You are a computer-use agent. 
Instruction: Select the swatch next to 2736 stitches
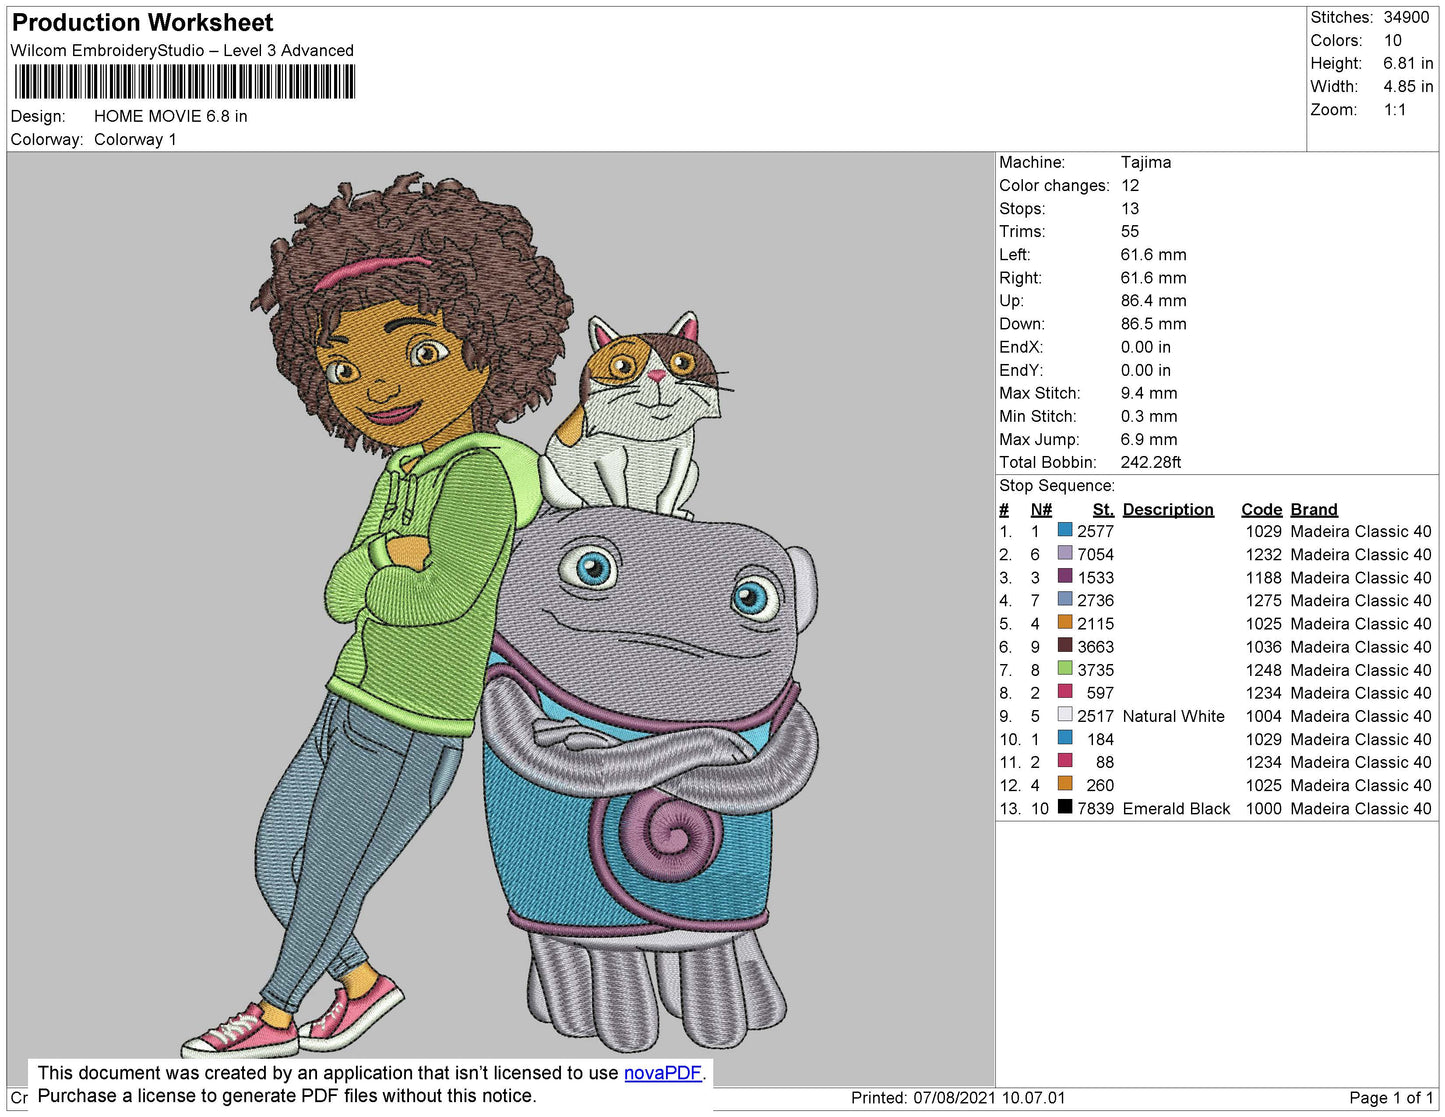[1065, 600]
